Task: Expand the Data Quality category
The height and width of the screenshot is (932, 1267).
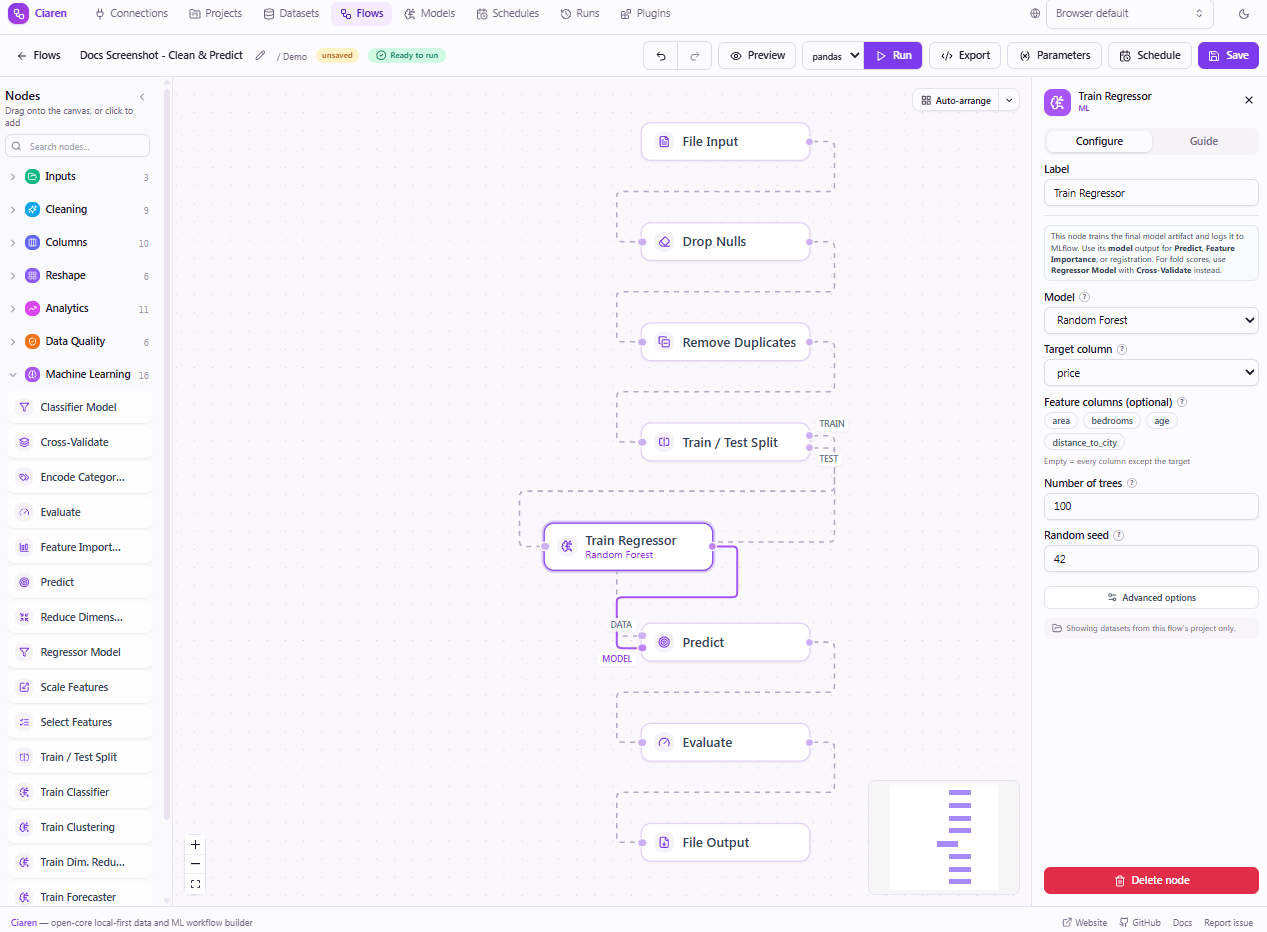Action: 80,342
